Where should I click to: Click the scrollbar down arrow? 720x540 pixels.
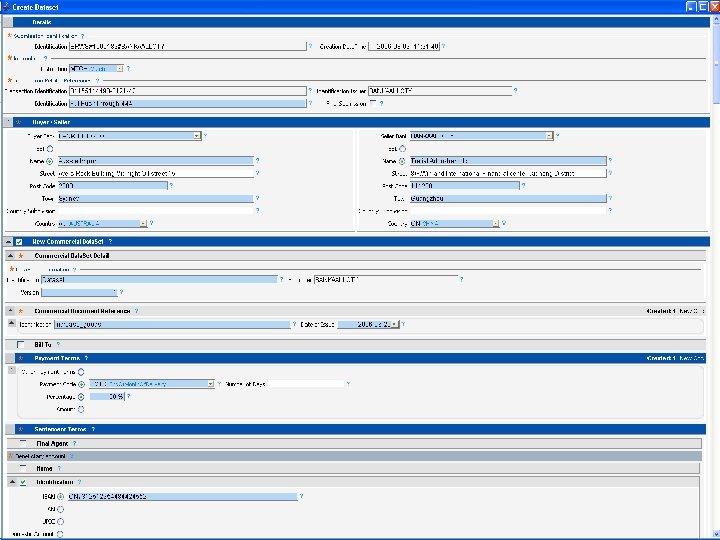(716, 535)
